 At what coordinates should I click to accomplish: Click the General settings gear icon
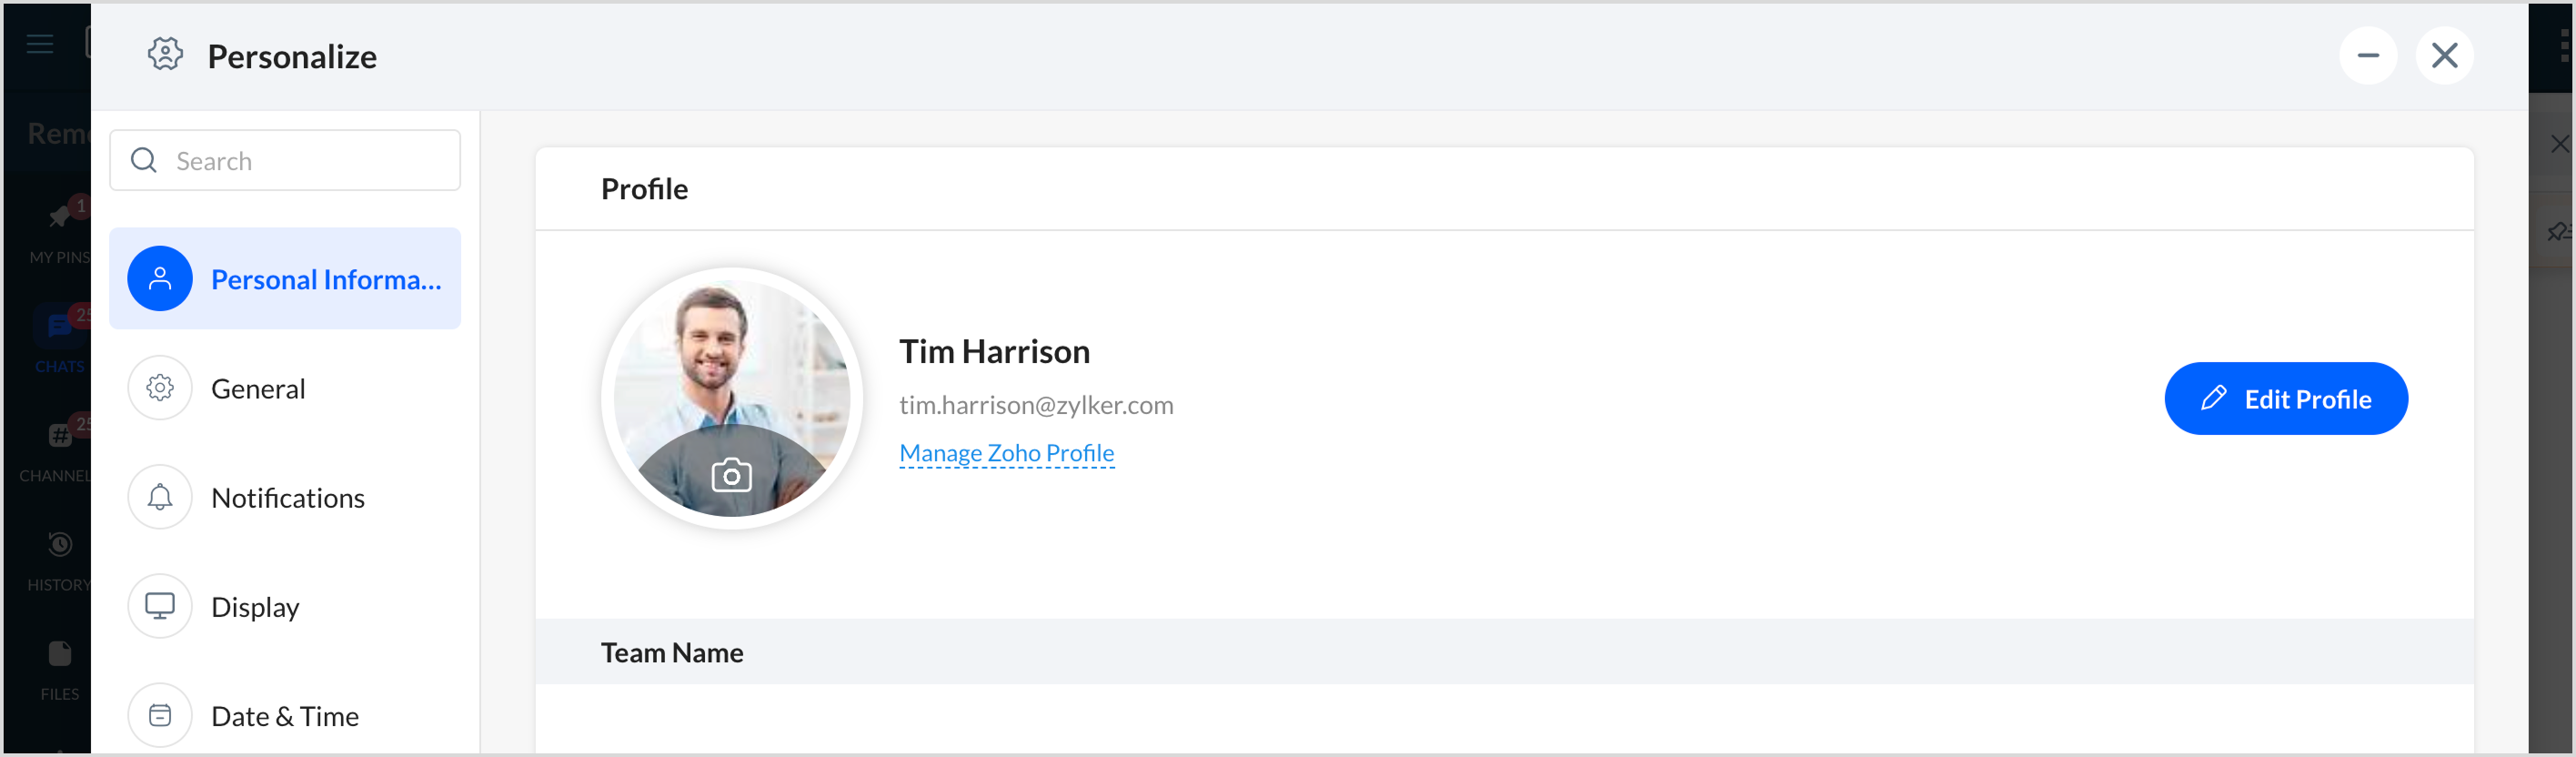[160, 388]
